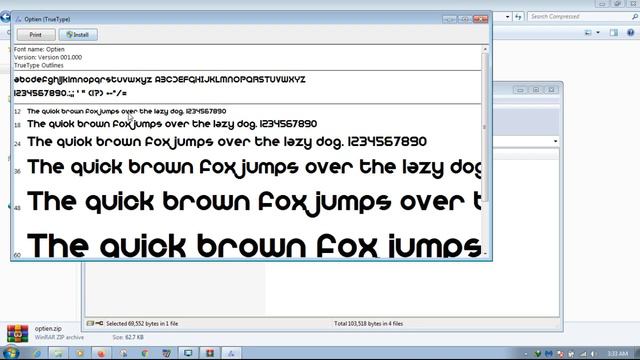
Task: Click the Explorer address bar Refresh button
Action: click(x=518, y=17)
